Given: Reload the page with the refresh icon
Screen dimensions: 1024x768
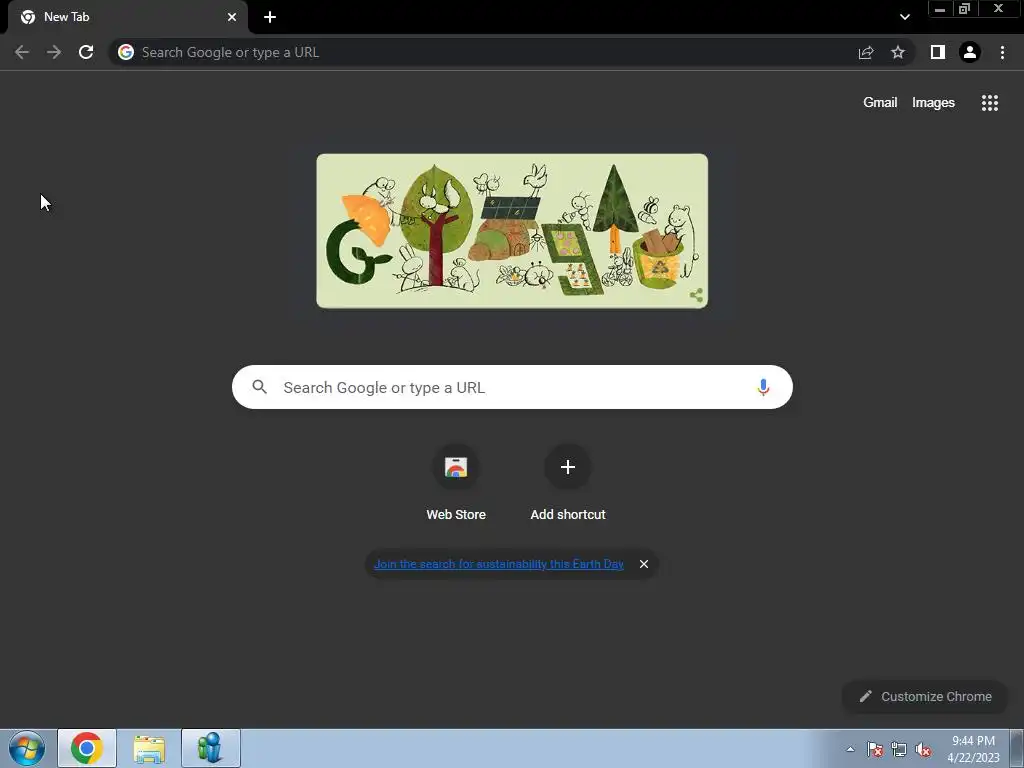Looking at the screenshot, I should [86, 52].
